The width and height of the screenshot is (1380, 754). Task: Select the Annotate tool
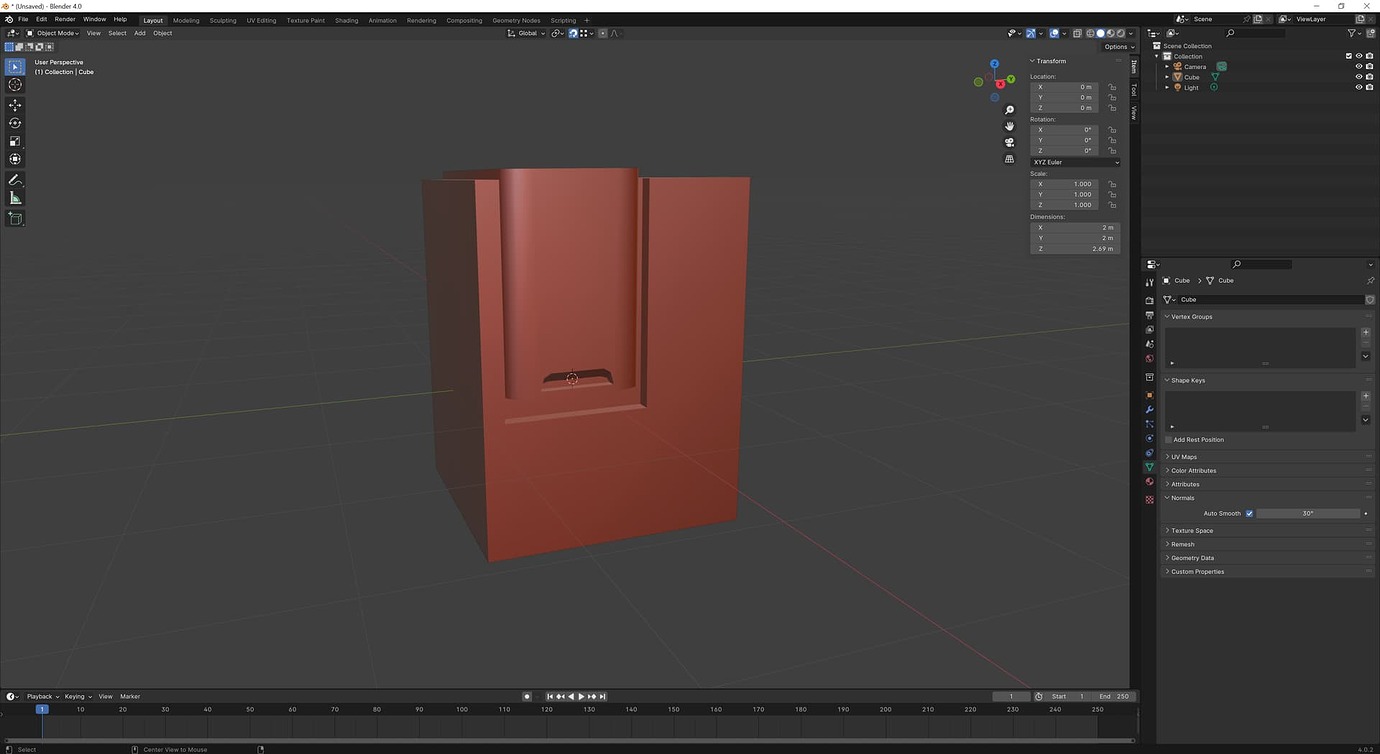point(15,179)
